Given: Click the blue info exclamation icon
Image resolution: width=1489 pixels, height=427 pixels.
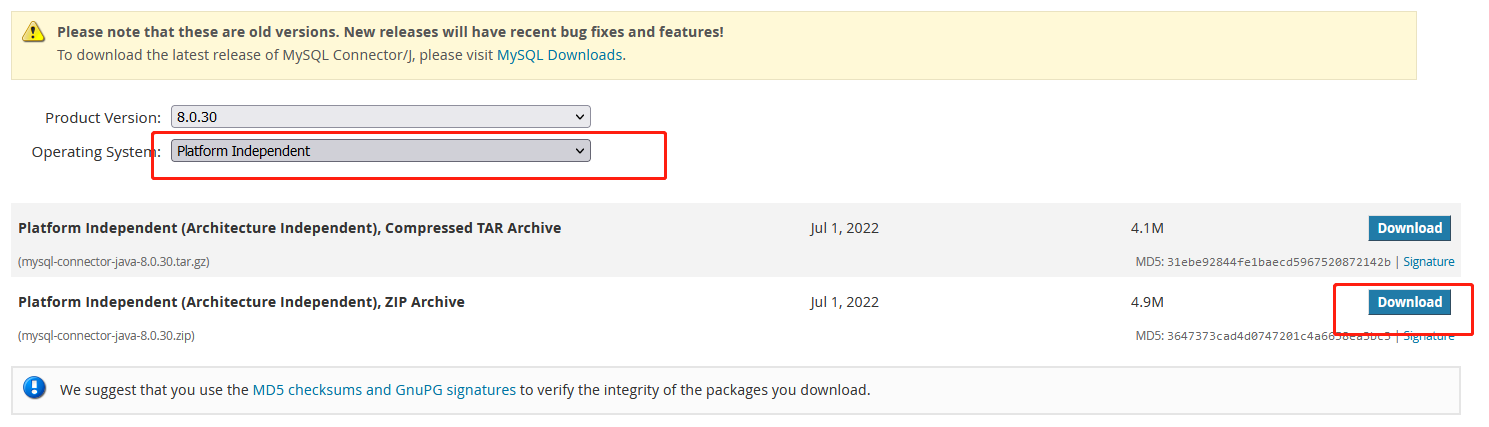Looking at the screenshot, I should [x=35, y=389].
